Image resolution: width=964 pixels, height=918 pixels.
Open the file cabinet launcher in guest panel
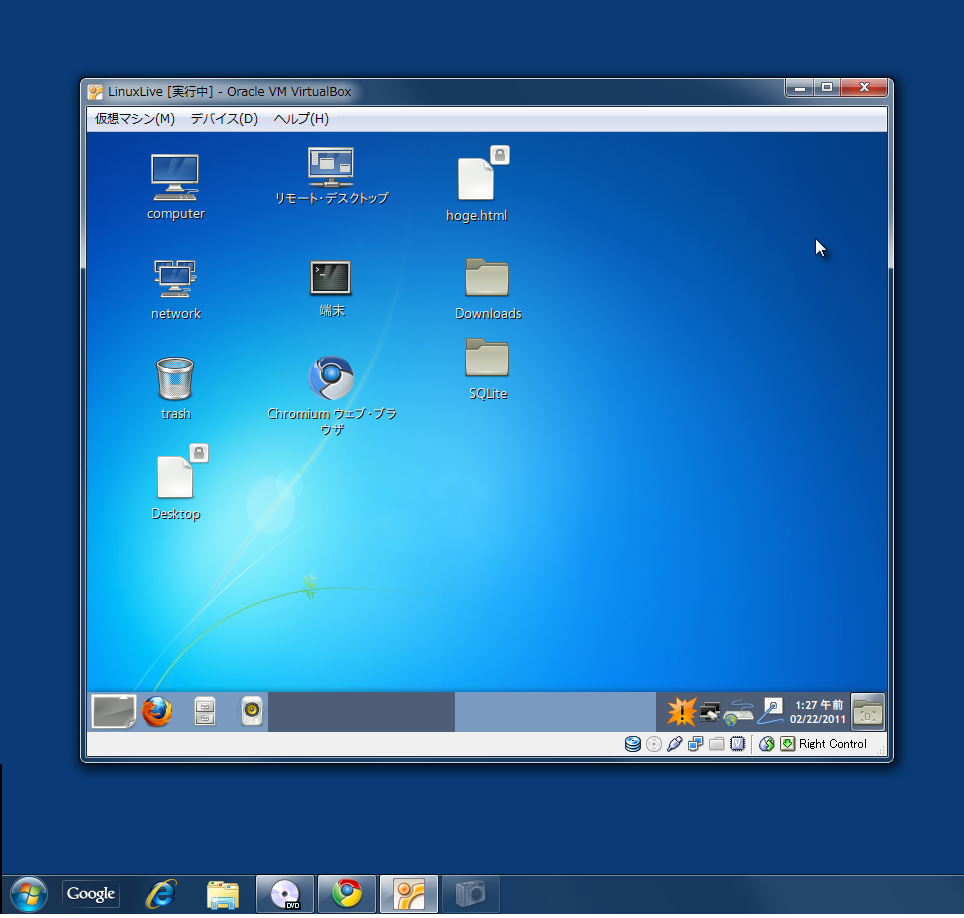pos(205,711)
